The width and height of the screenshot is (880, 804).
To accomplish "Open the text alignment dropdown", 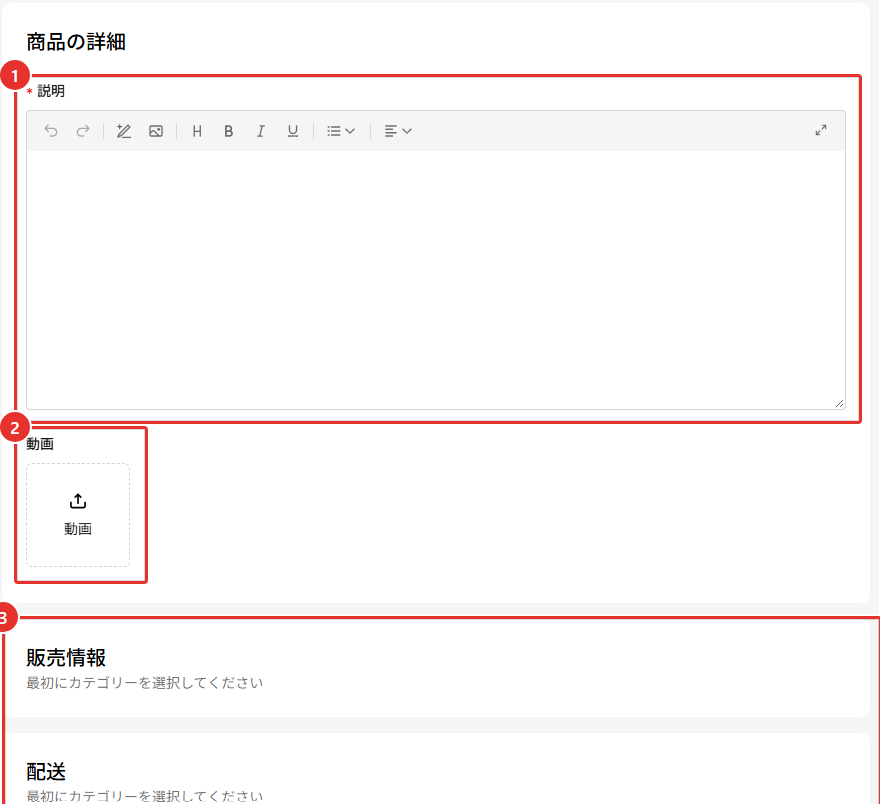I will [398, 131].
